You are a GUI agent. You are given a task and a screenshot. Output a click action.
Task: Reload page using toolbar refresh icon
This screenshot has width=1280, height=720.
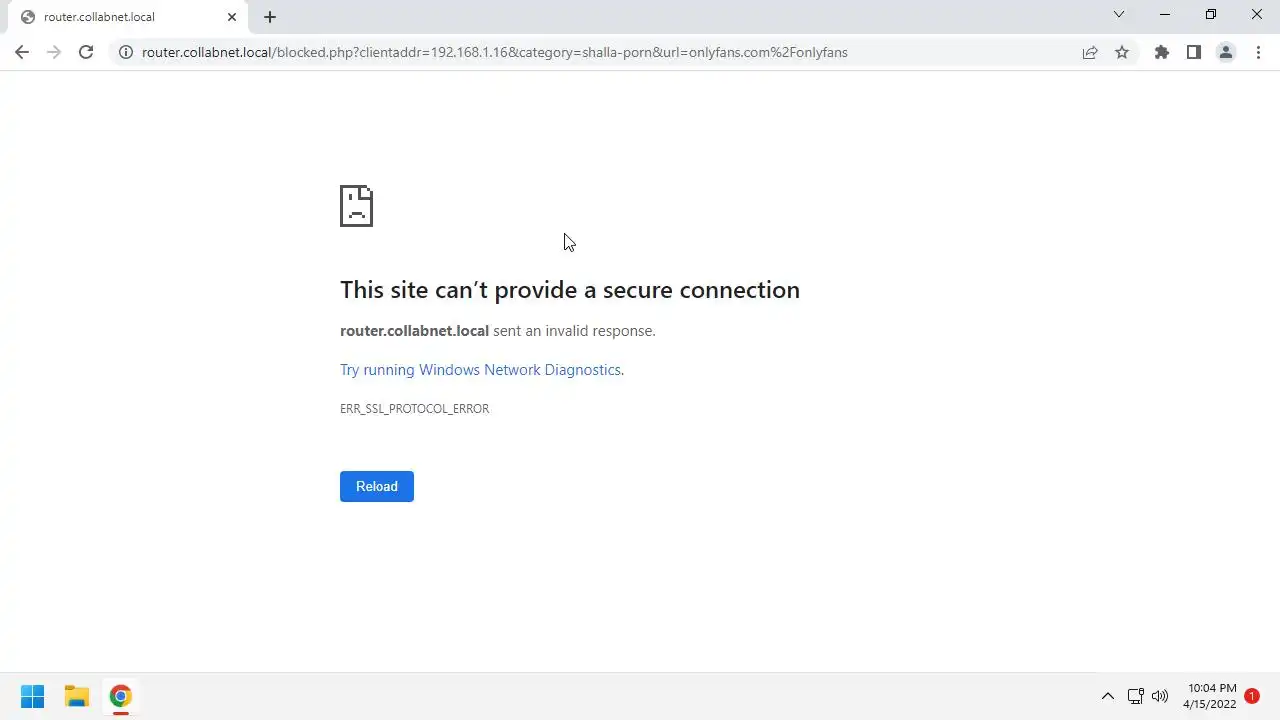tap(86, 52)
